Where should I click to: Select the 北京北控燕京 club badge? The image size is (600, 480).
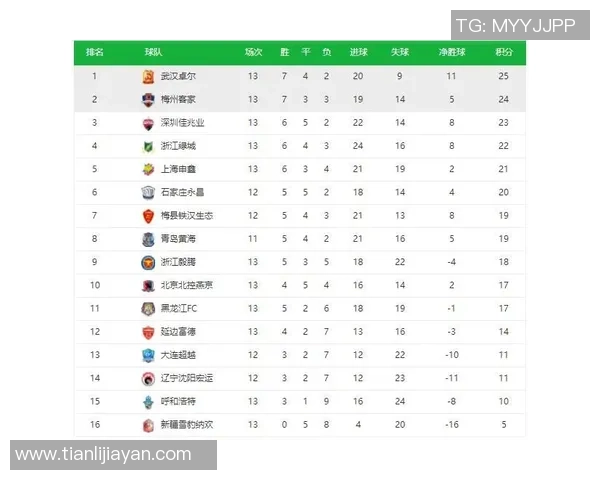click(148, 285)
